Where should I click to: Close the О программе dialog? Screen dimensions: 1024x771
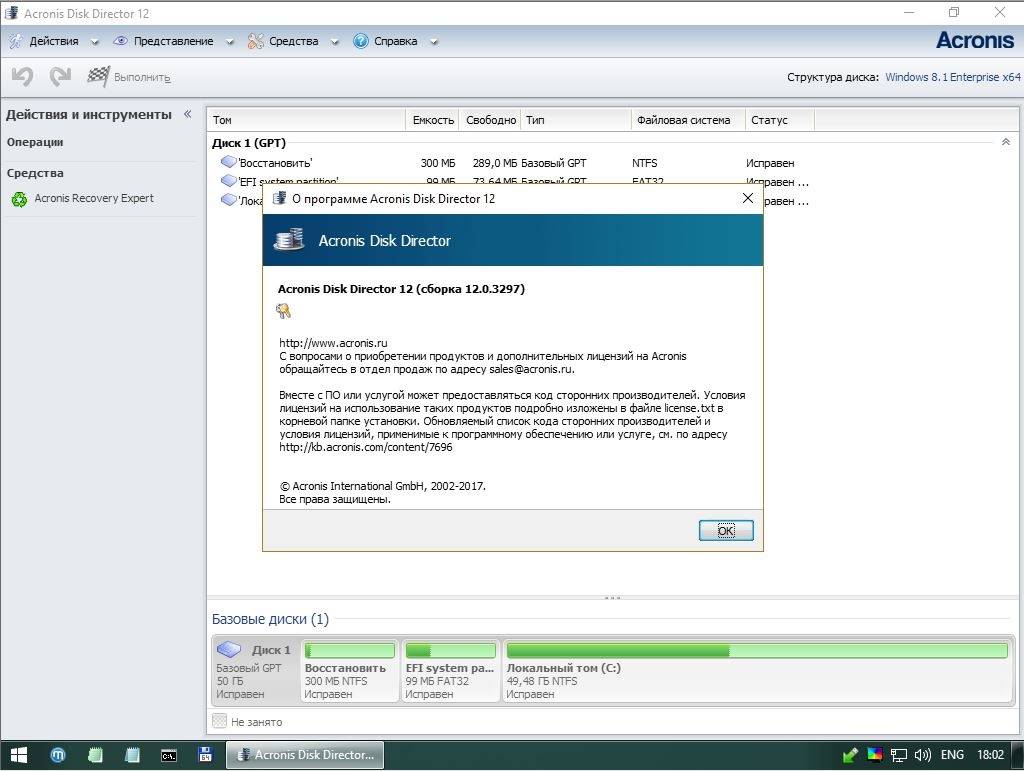(748, 198)
